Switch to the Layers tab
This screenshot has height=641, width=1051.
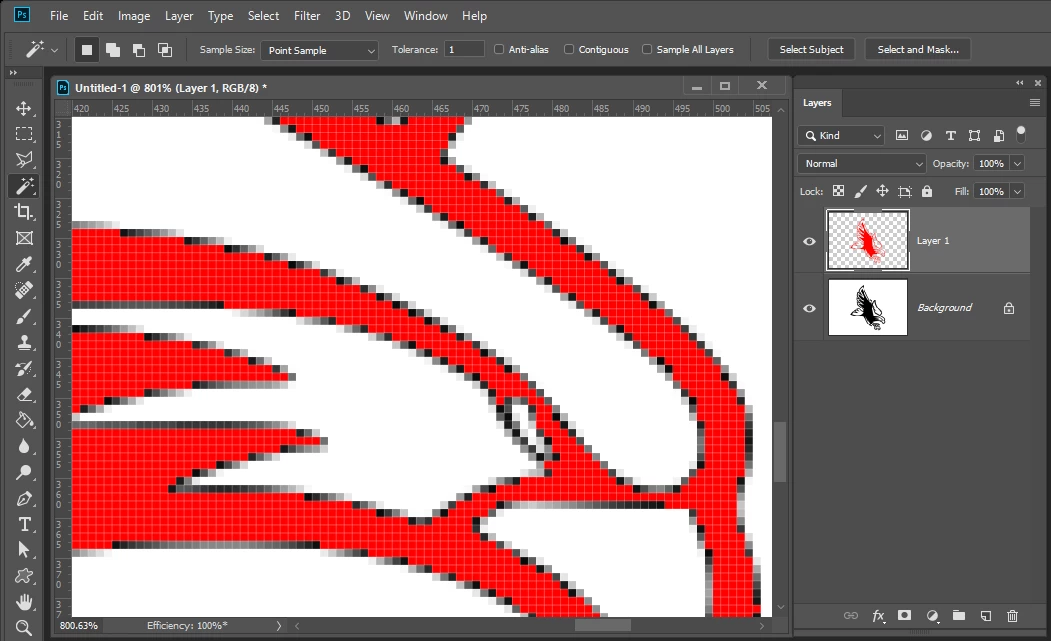coord(817,103)
